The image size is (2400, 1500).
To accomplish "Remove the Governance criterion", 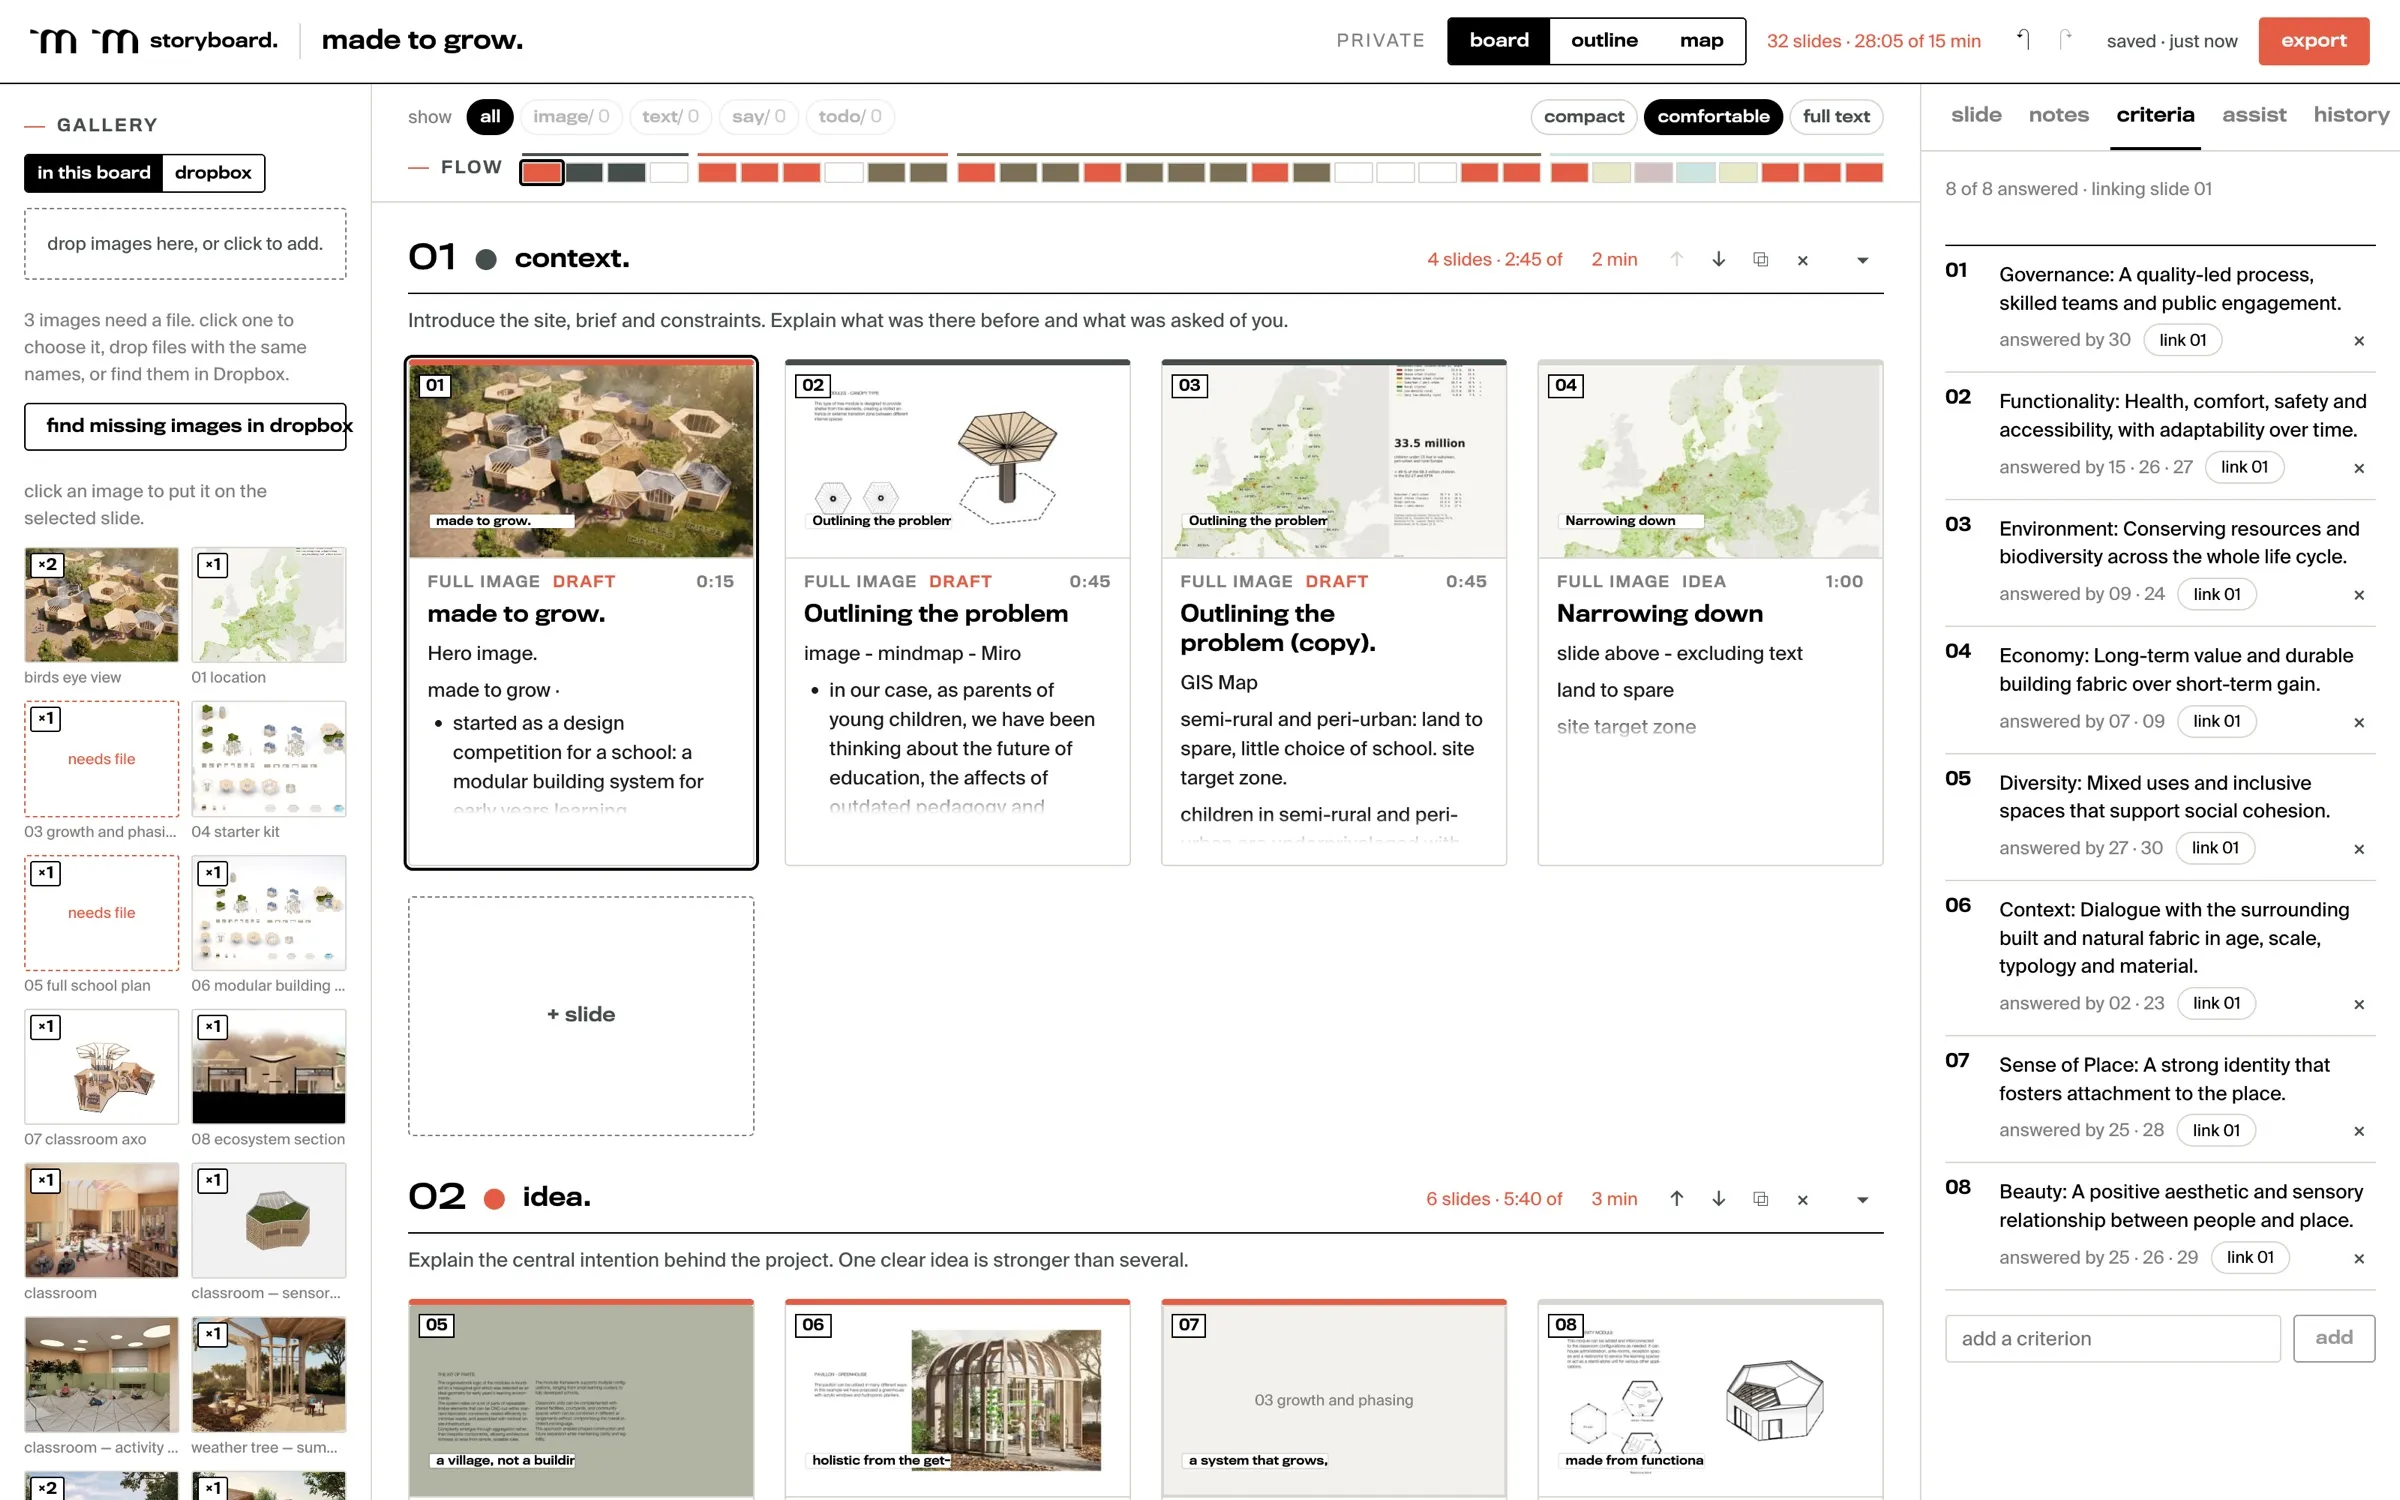I will 2359,341.
